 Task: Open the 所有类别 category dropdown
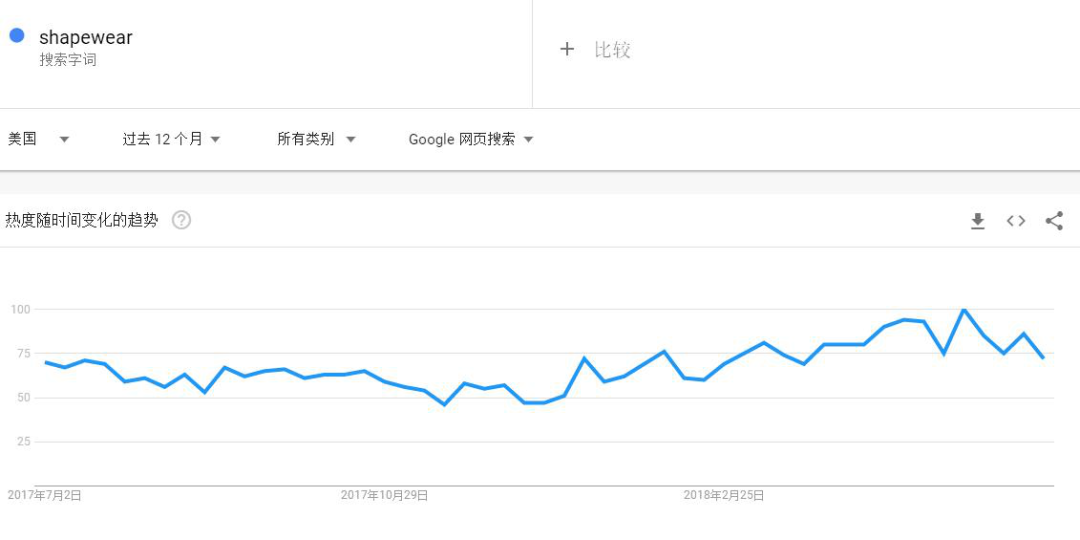coord(316,139)
